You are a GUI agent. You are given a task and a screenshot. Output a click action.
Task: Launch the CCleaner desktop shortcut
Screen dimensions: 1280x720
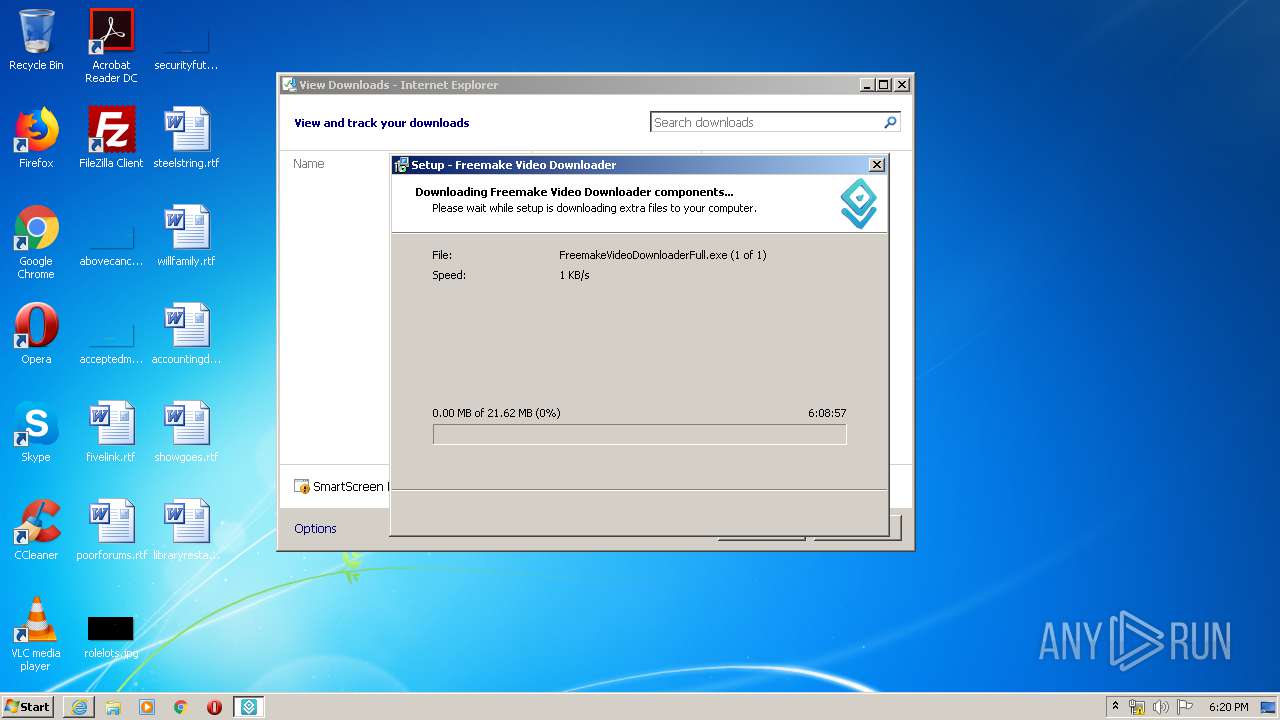[36, 530]
